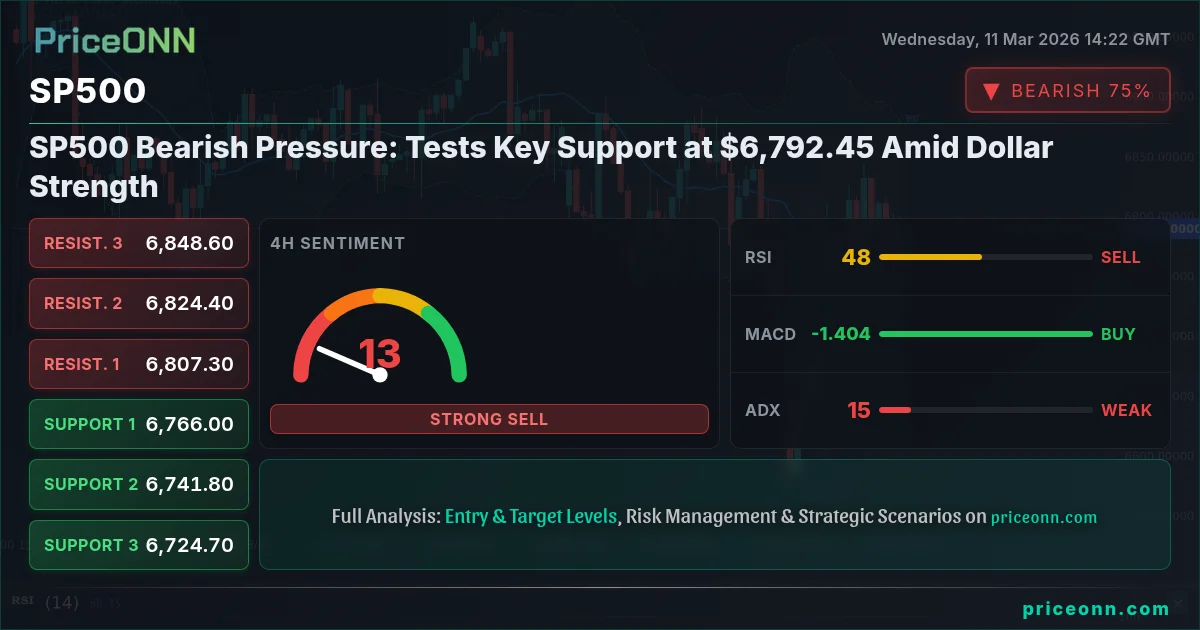Select the SUPPORT 3 level 6,724.70
The width and height of the screenshot is (1200, 630).
[x=139, y=545]
